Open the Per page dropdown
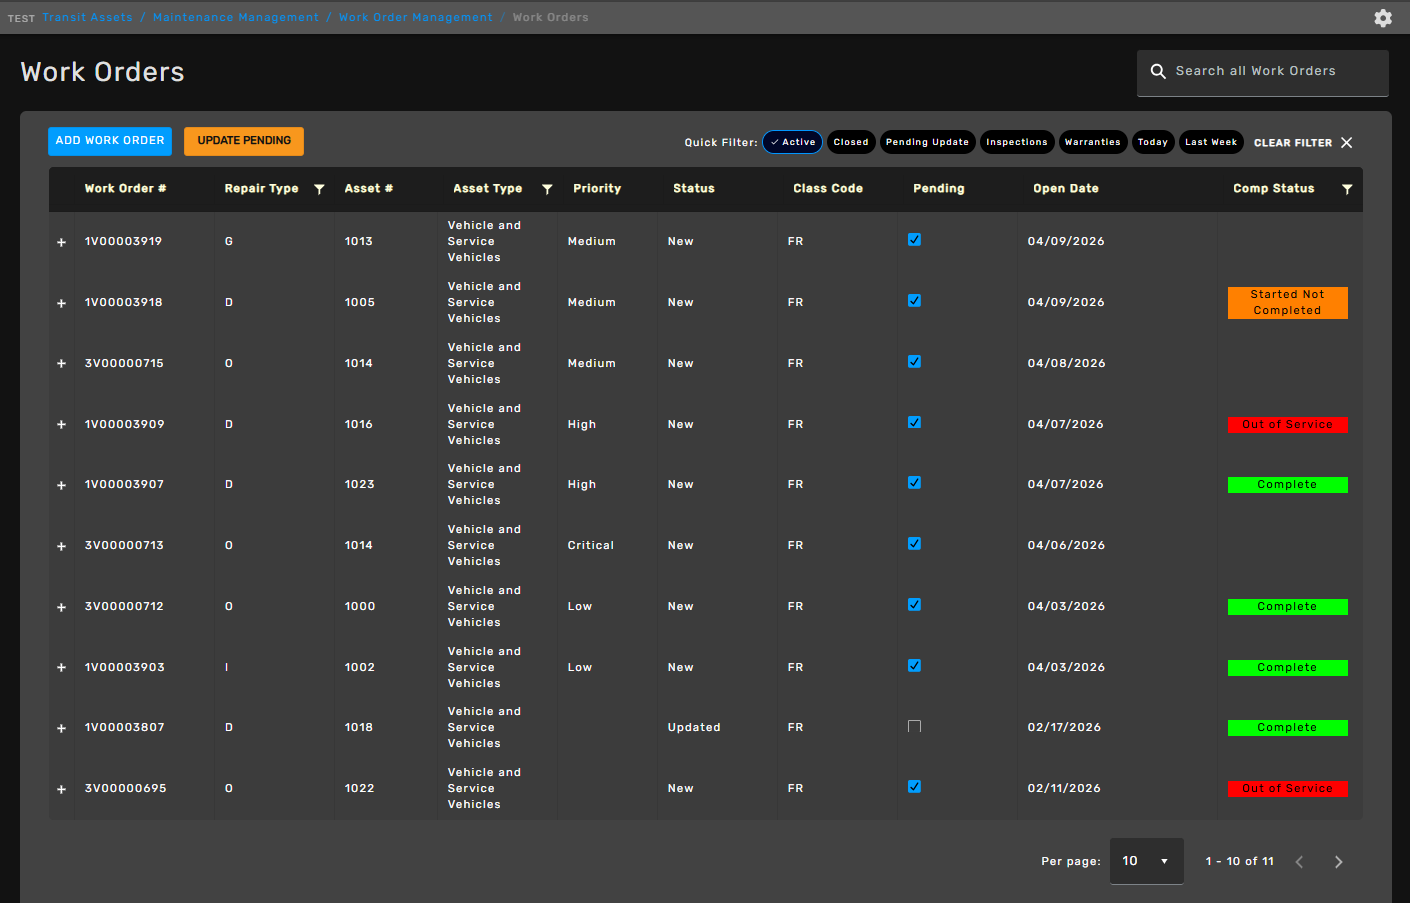Viewport: 1410px width, 903px height. [x=1146, y=861]
